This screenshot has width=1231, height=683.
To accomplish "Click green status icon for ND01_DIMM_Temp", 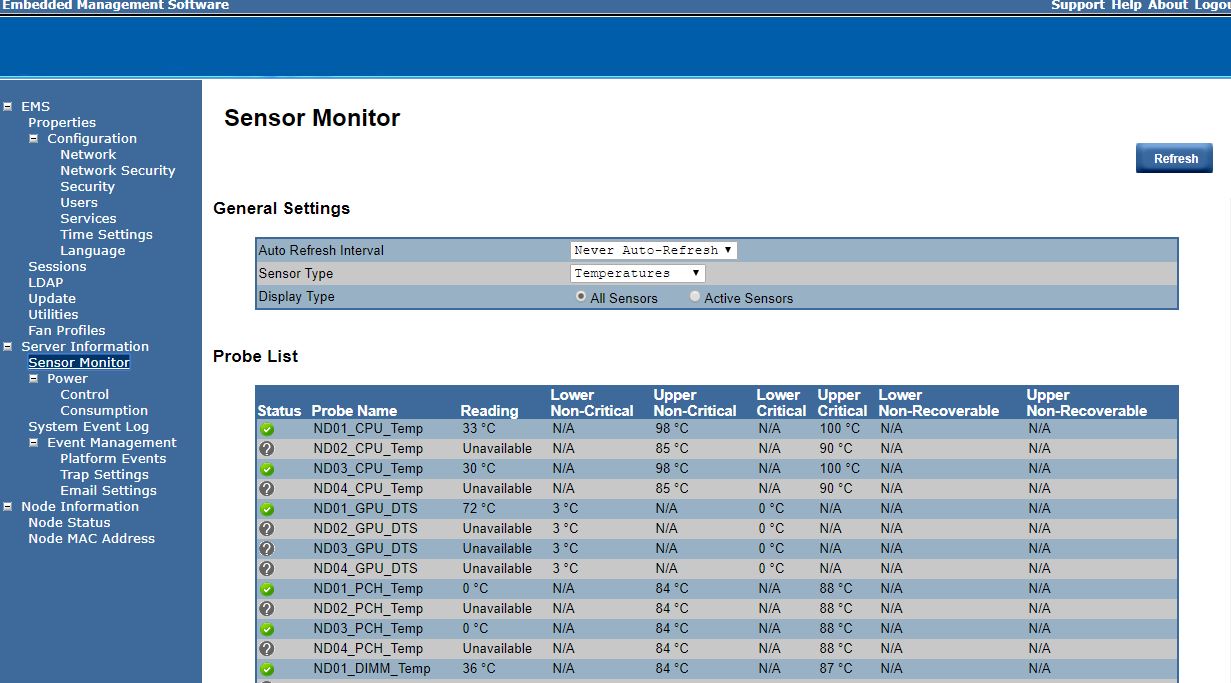I will point(267,669).
